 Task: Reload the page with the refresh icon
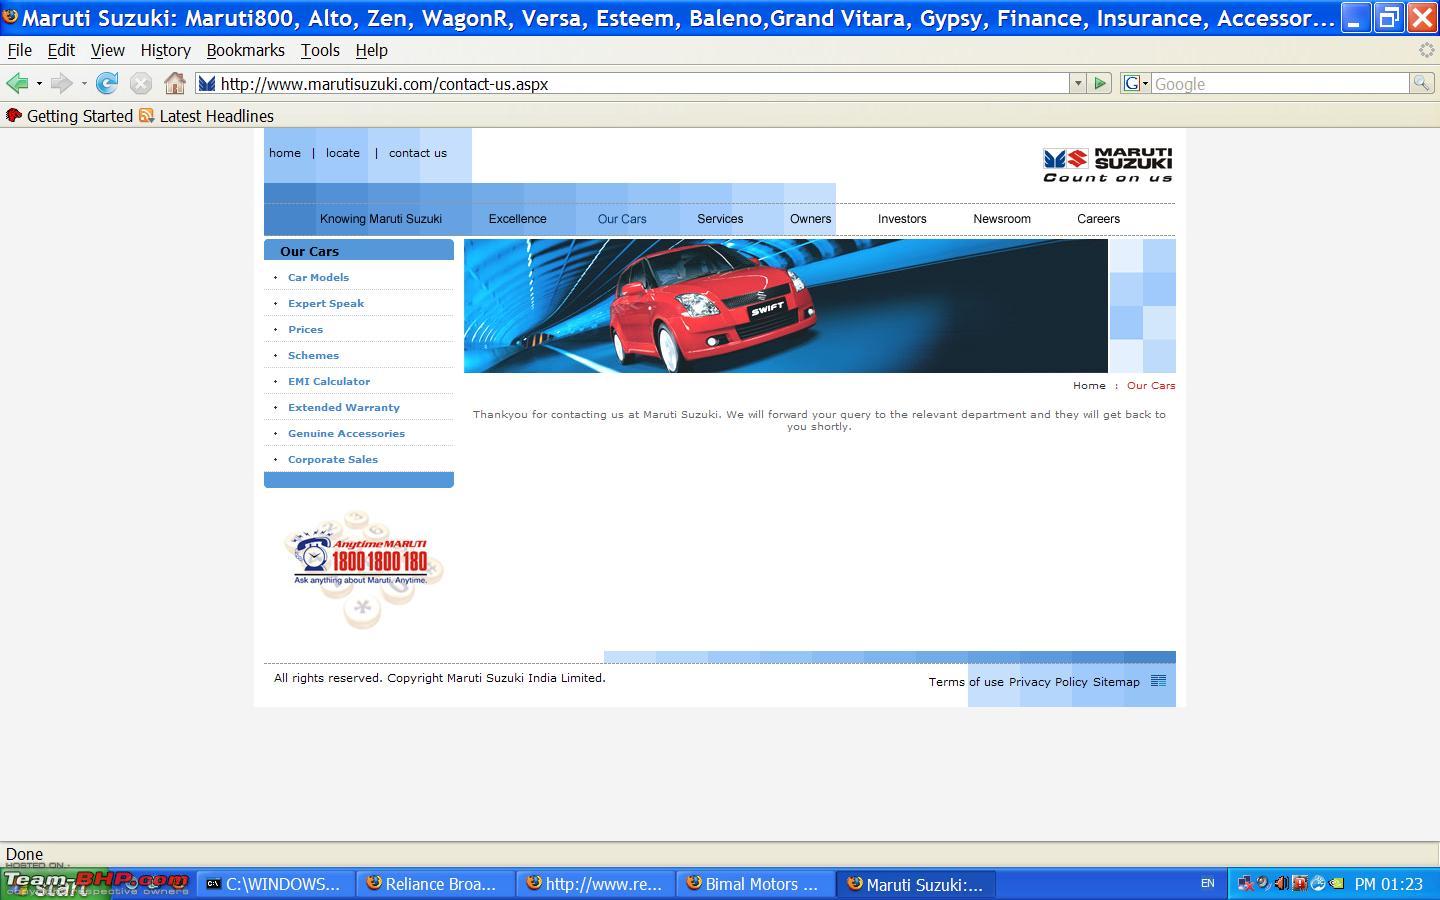point(107,84)
